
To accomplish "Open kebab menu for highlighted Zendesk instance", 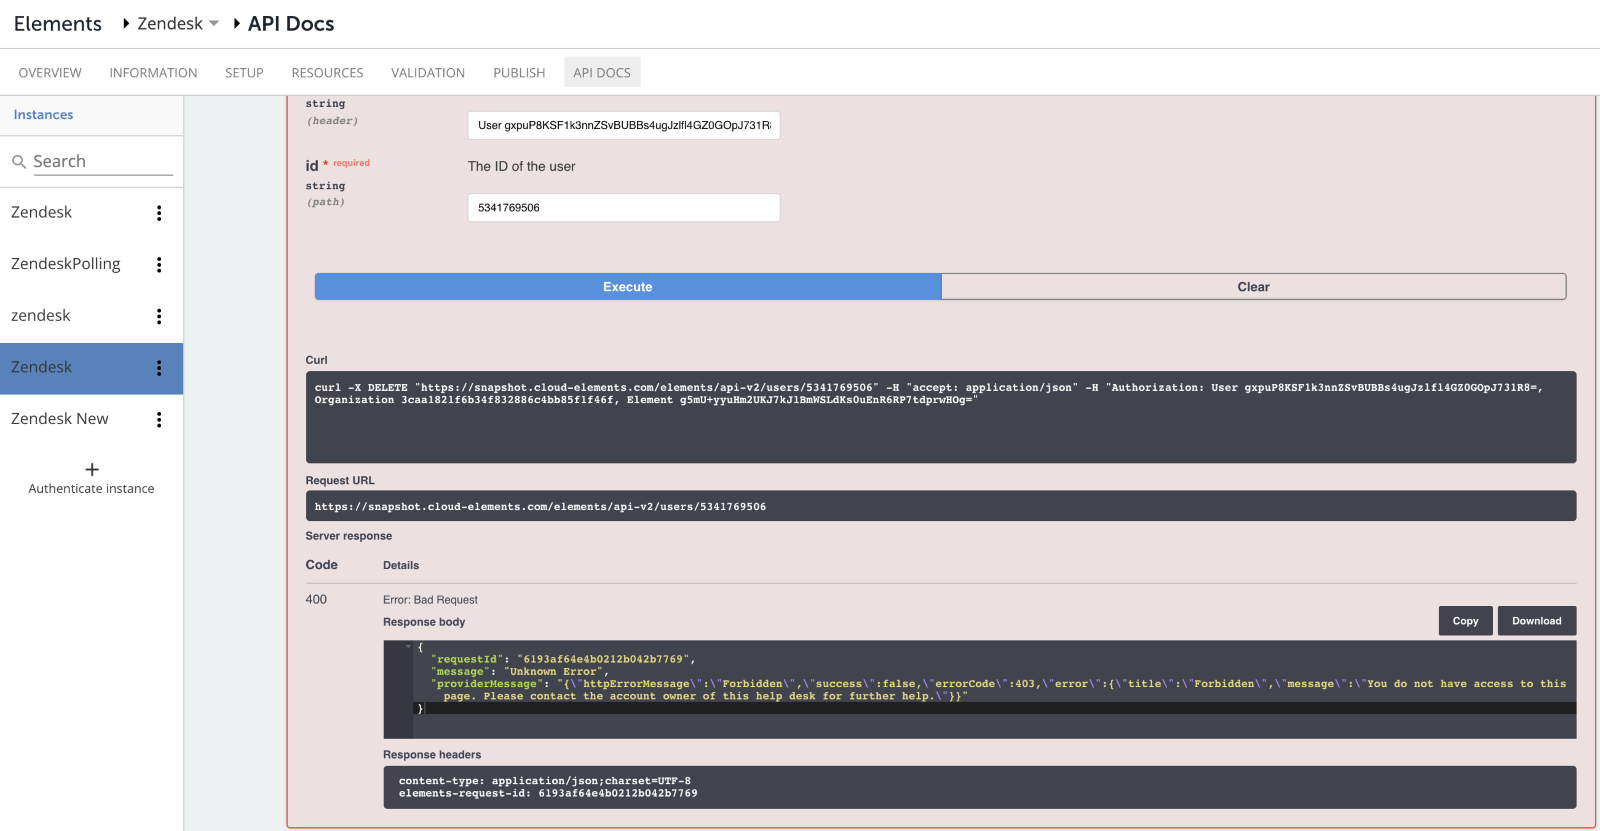I will [x=159, y=368].
